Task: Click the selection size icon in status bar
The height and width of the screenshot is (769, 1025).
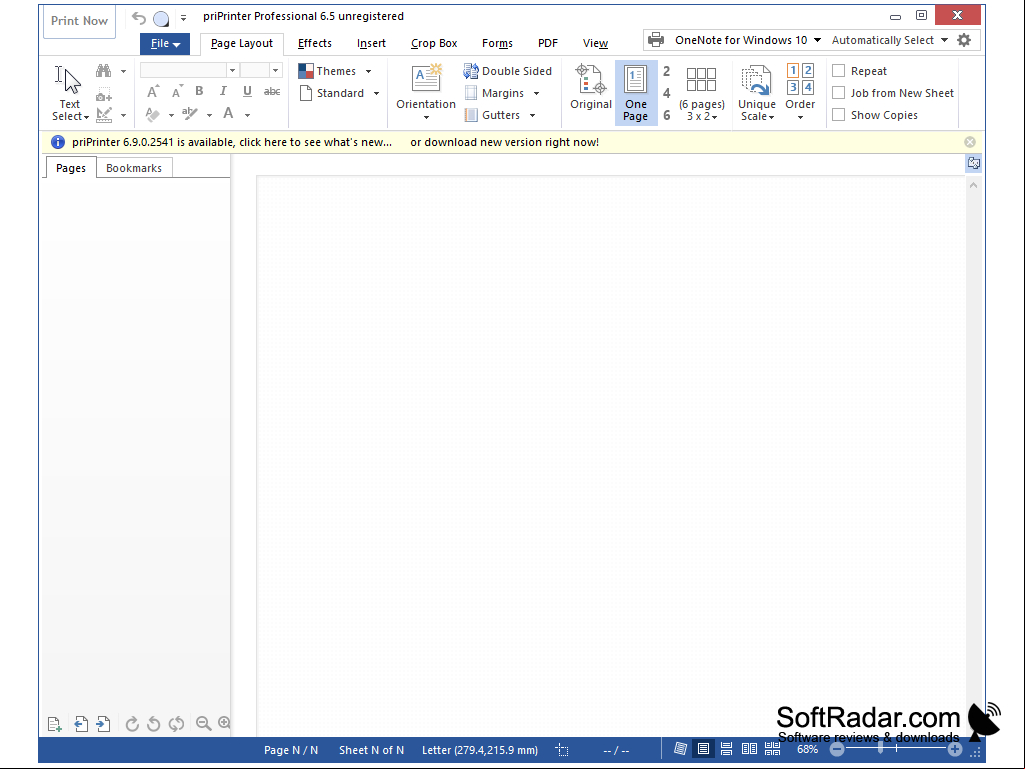Action: (x=562, y=750)
